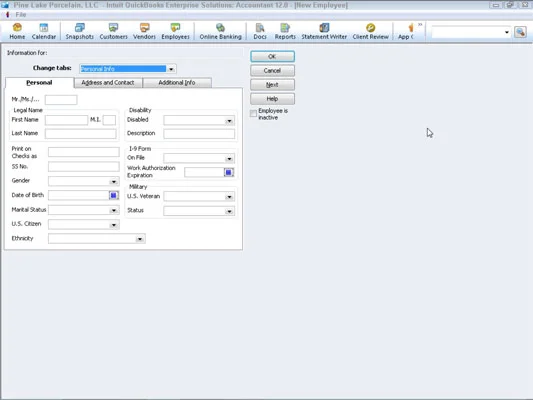Open the File menu
The image size is (533, 400).
click(x=21, y=15)
